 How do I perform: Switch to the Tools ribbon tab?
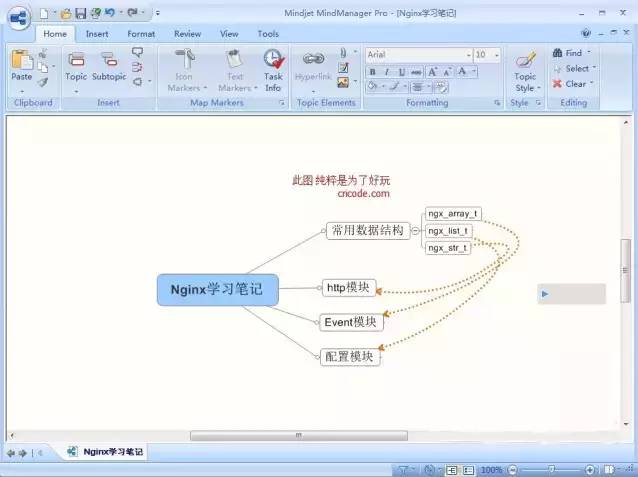click(268, 34)
